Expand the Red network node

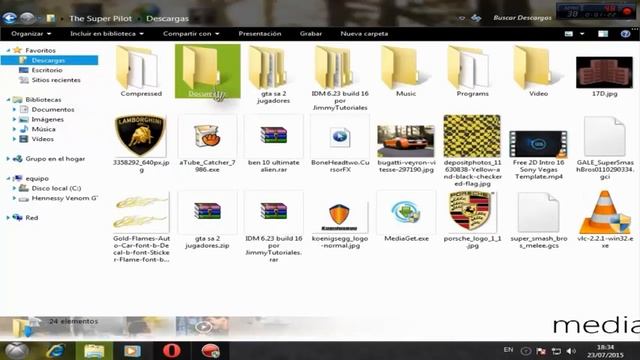8,218
